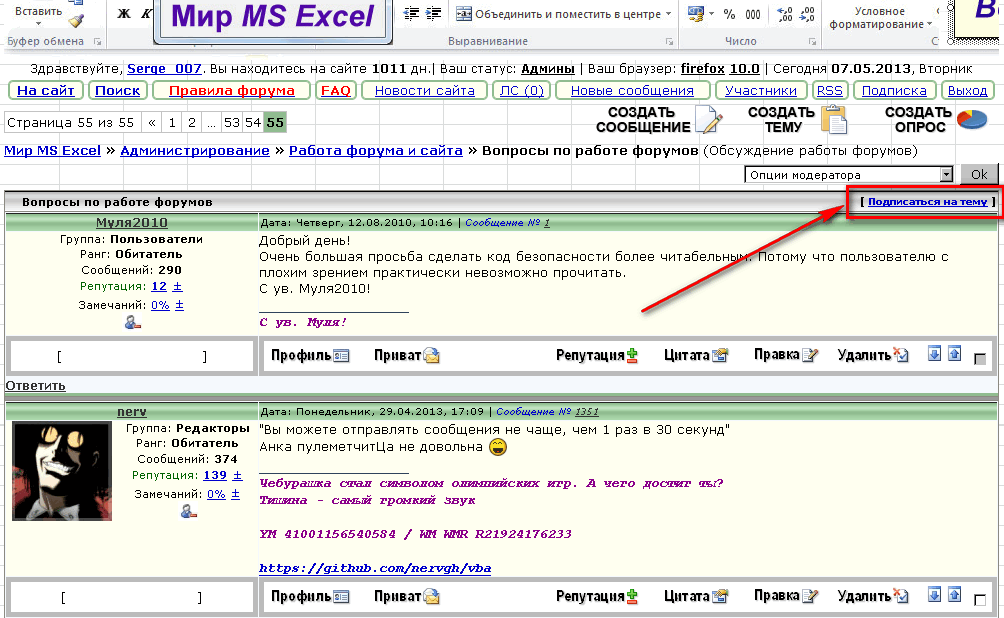Open the github.com/nervgh/vba link
This screenshot has height=618, width=1004.
pos(375,568)
